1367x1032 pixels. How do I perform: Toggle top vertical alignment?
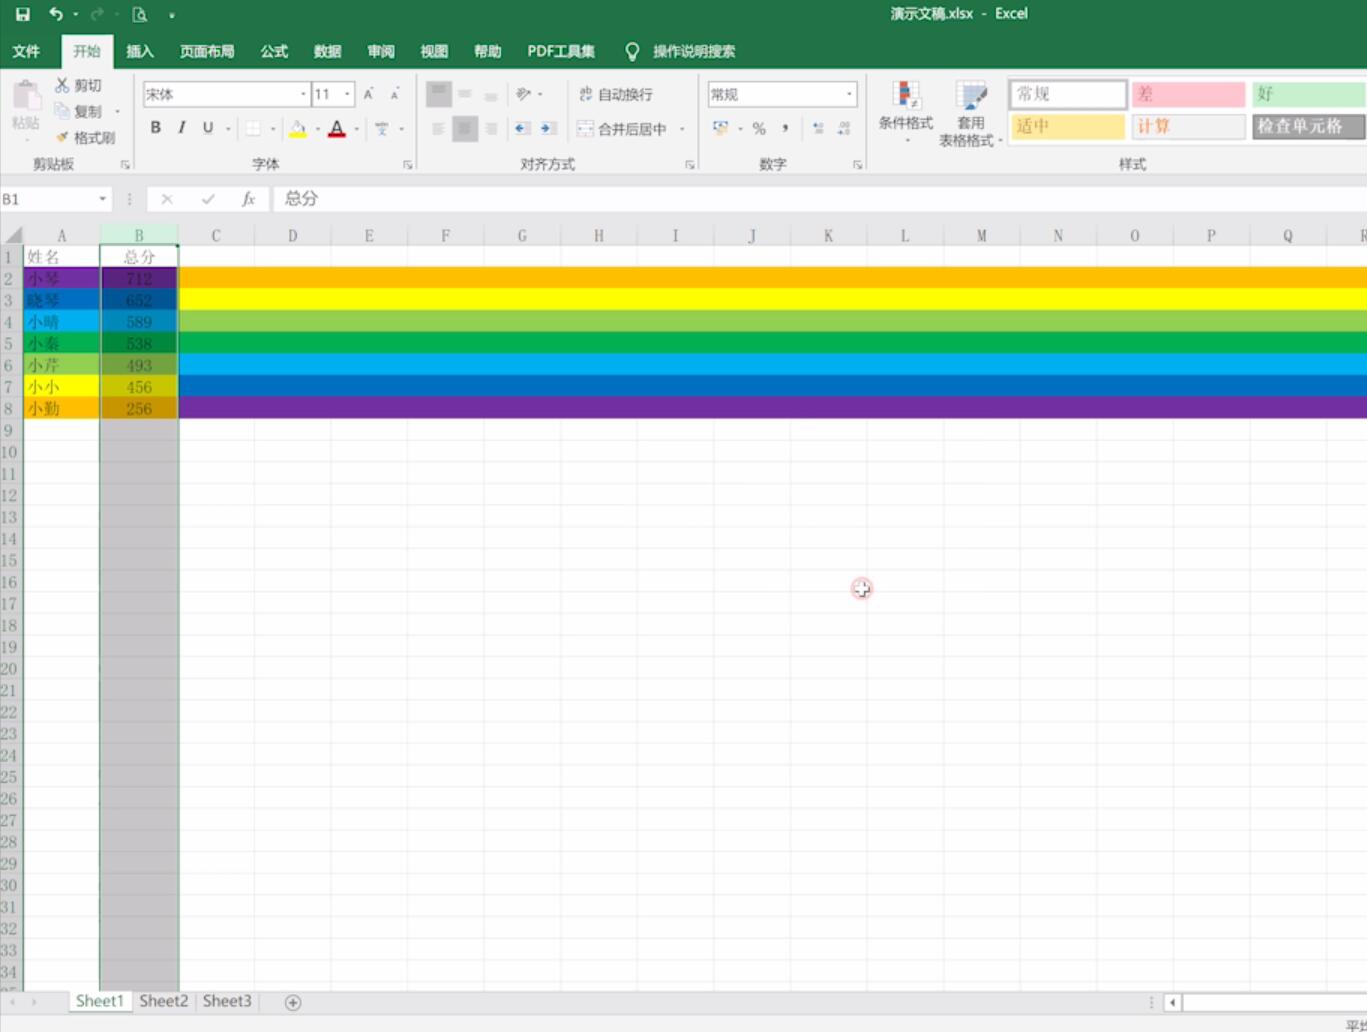coord(438,94)
